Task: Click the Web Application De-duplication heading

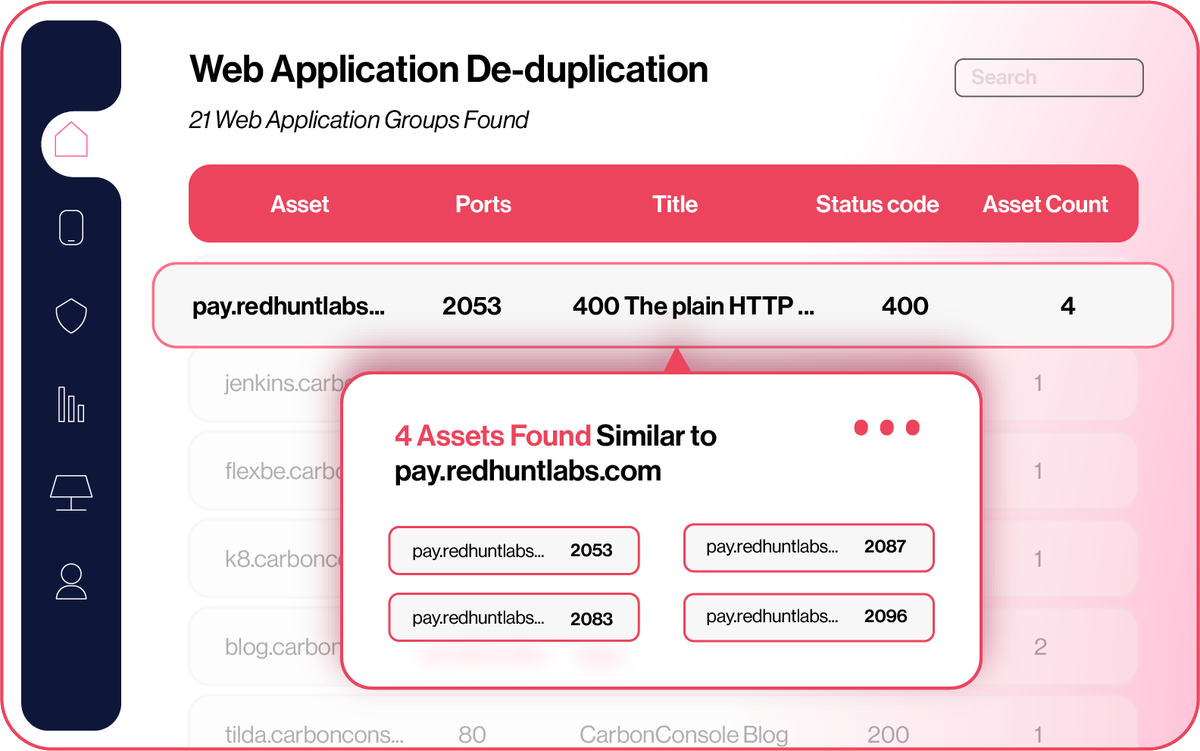Action: pyautogui.click(x=449, y=69)
